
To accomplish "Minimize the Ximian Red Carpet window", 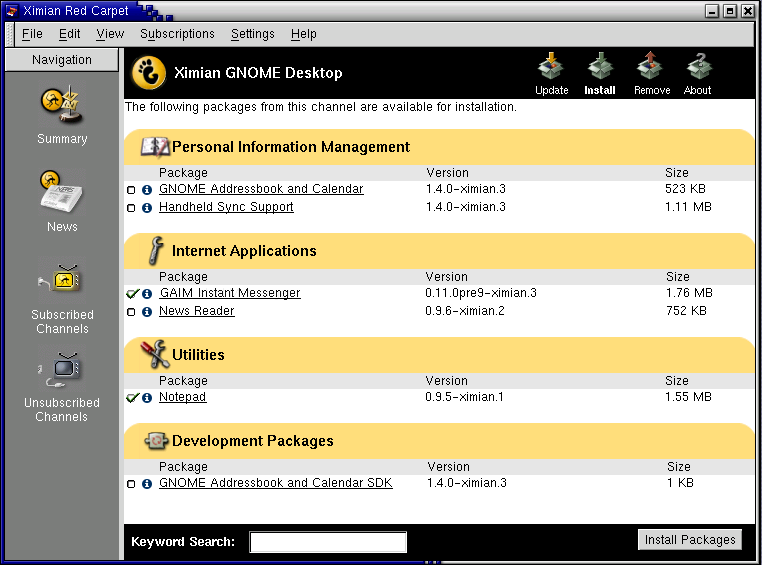I will pos(712,11).
